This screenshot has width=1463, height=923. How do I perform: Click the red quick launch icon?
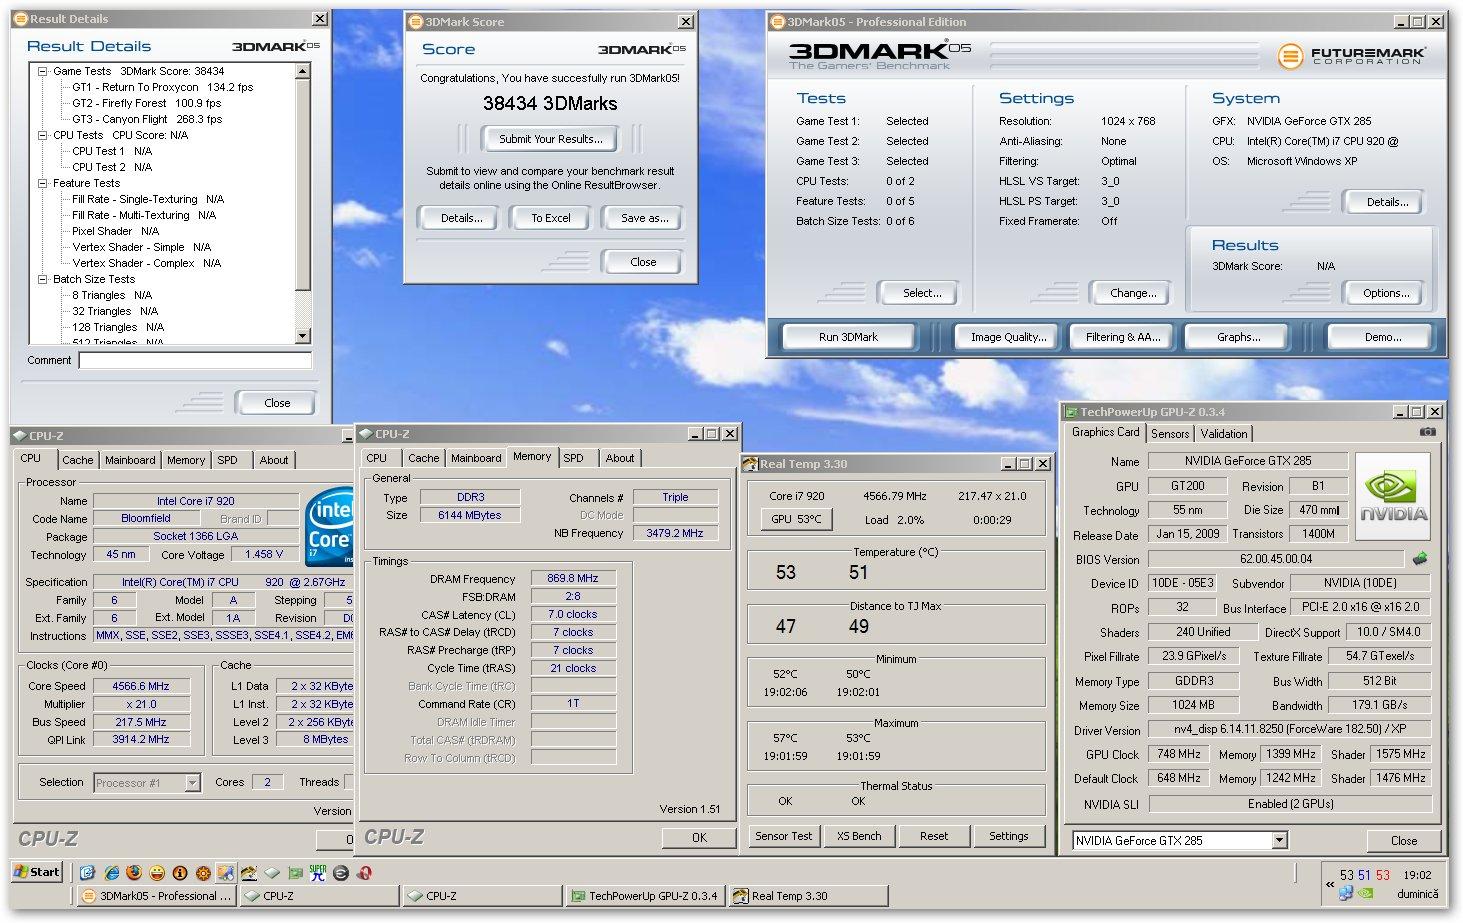click(x=364, y=872)
